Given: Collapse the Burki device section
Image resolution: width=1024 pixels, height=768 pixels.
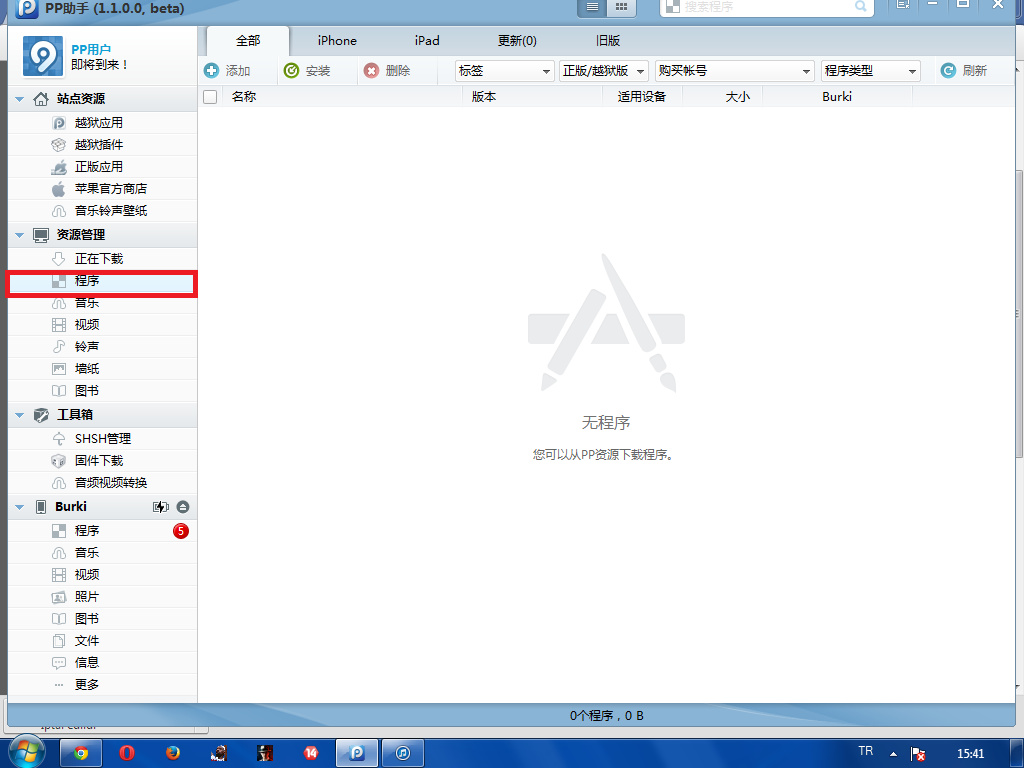Looking at the screenshot, I should pos(20,507).
